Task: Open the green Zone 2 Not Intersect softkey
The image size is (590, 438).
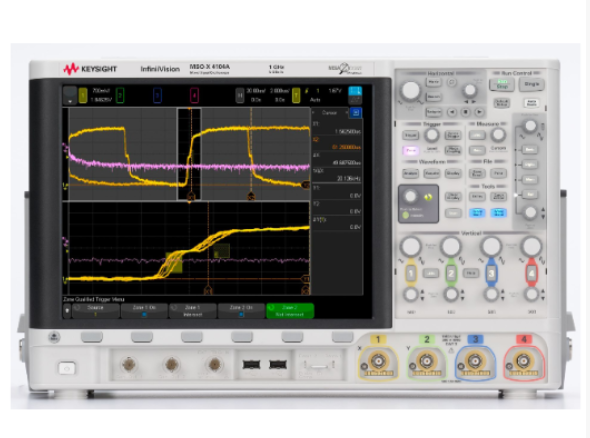Action: (290, 311)
